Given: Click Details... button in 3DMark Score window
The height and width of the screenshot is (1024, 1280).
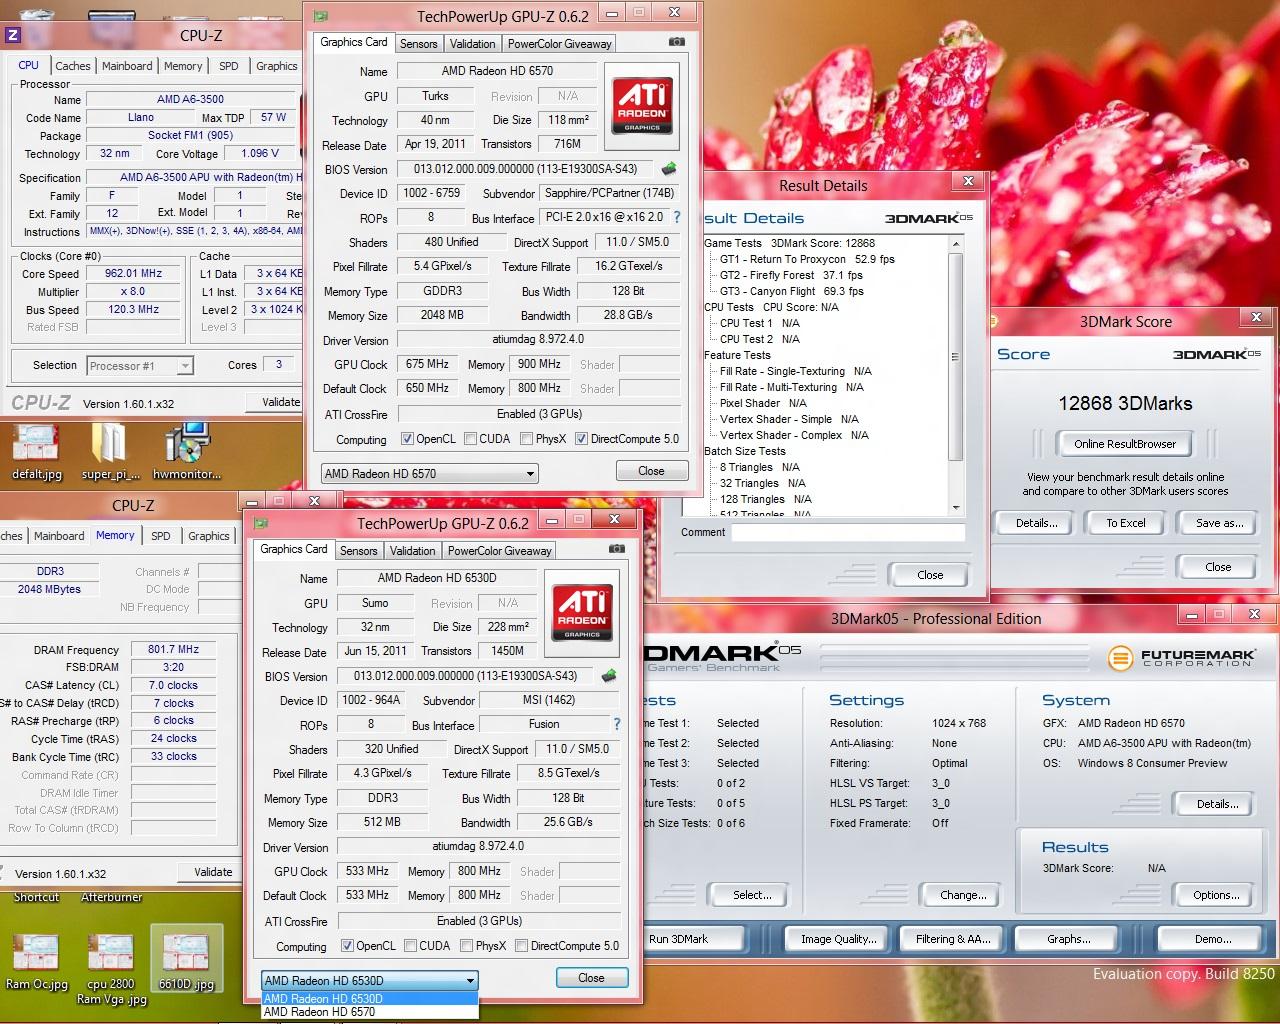Looking at the screenshot, I should 1036,523.
